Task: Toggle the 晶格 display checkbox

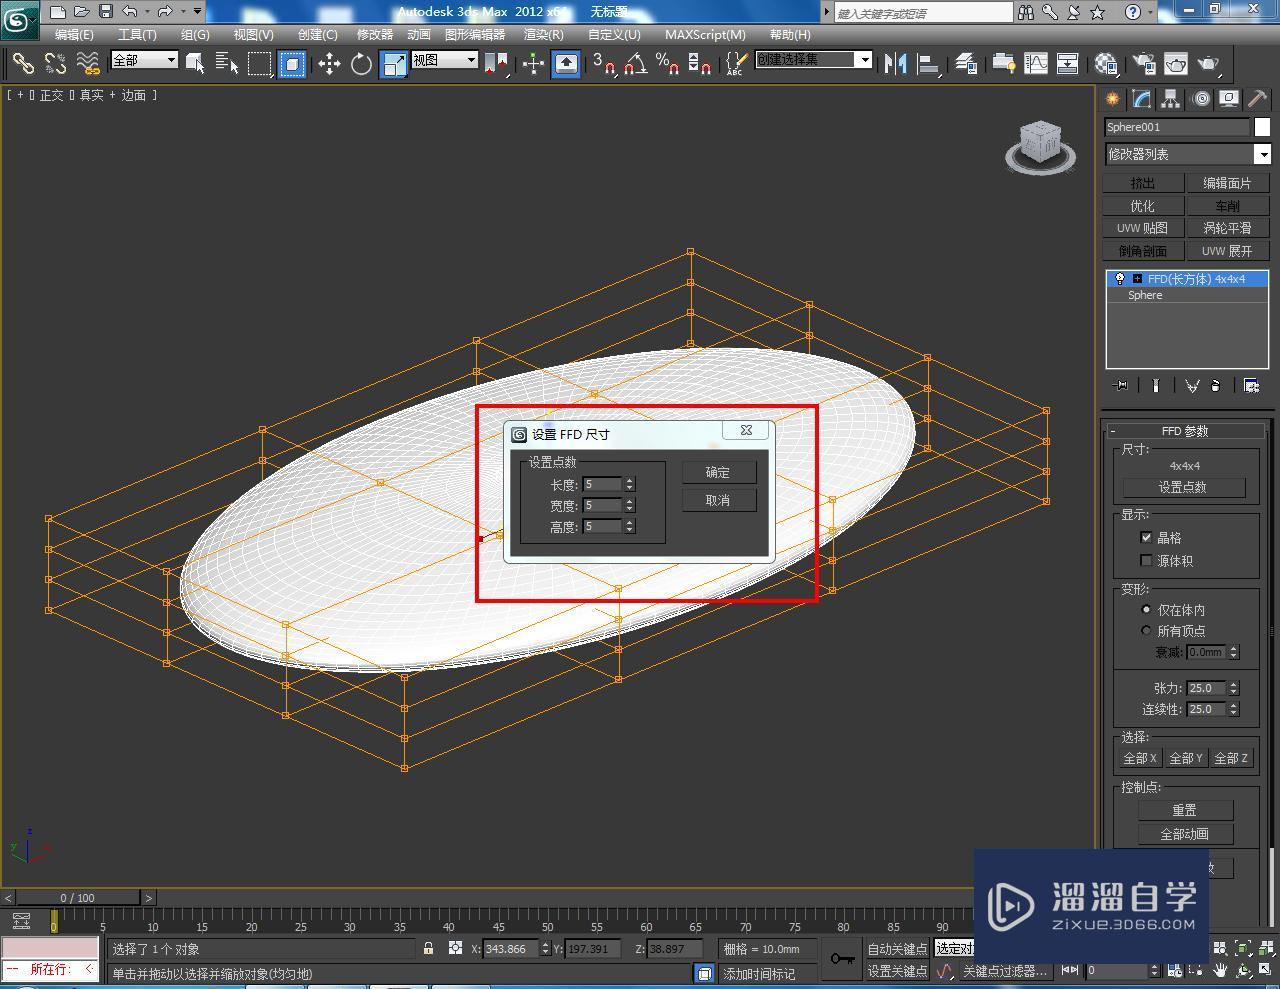Action: (1146, 537)
